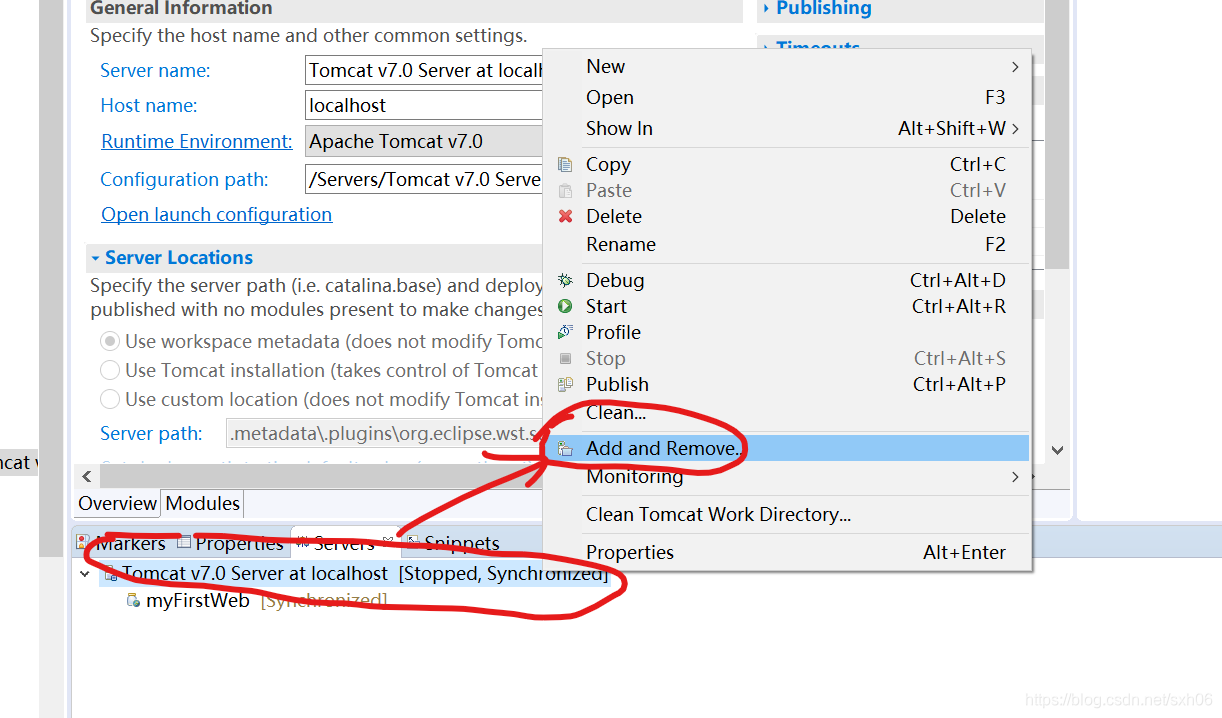The image size is (1222, 718).
Task: Click the myFirstWeb module icon
Action: [x=133, y=601]
